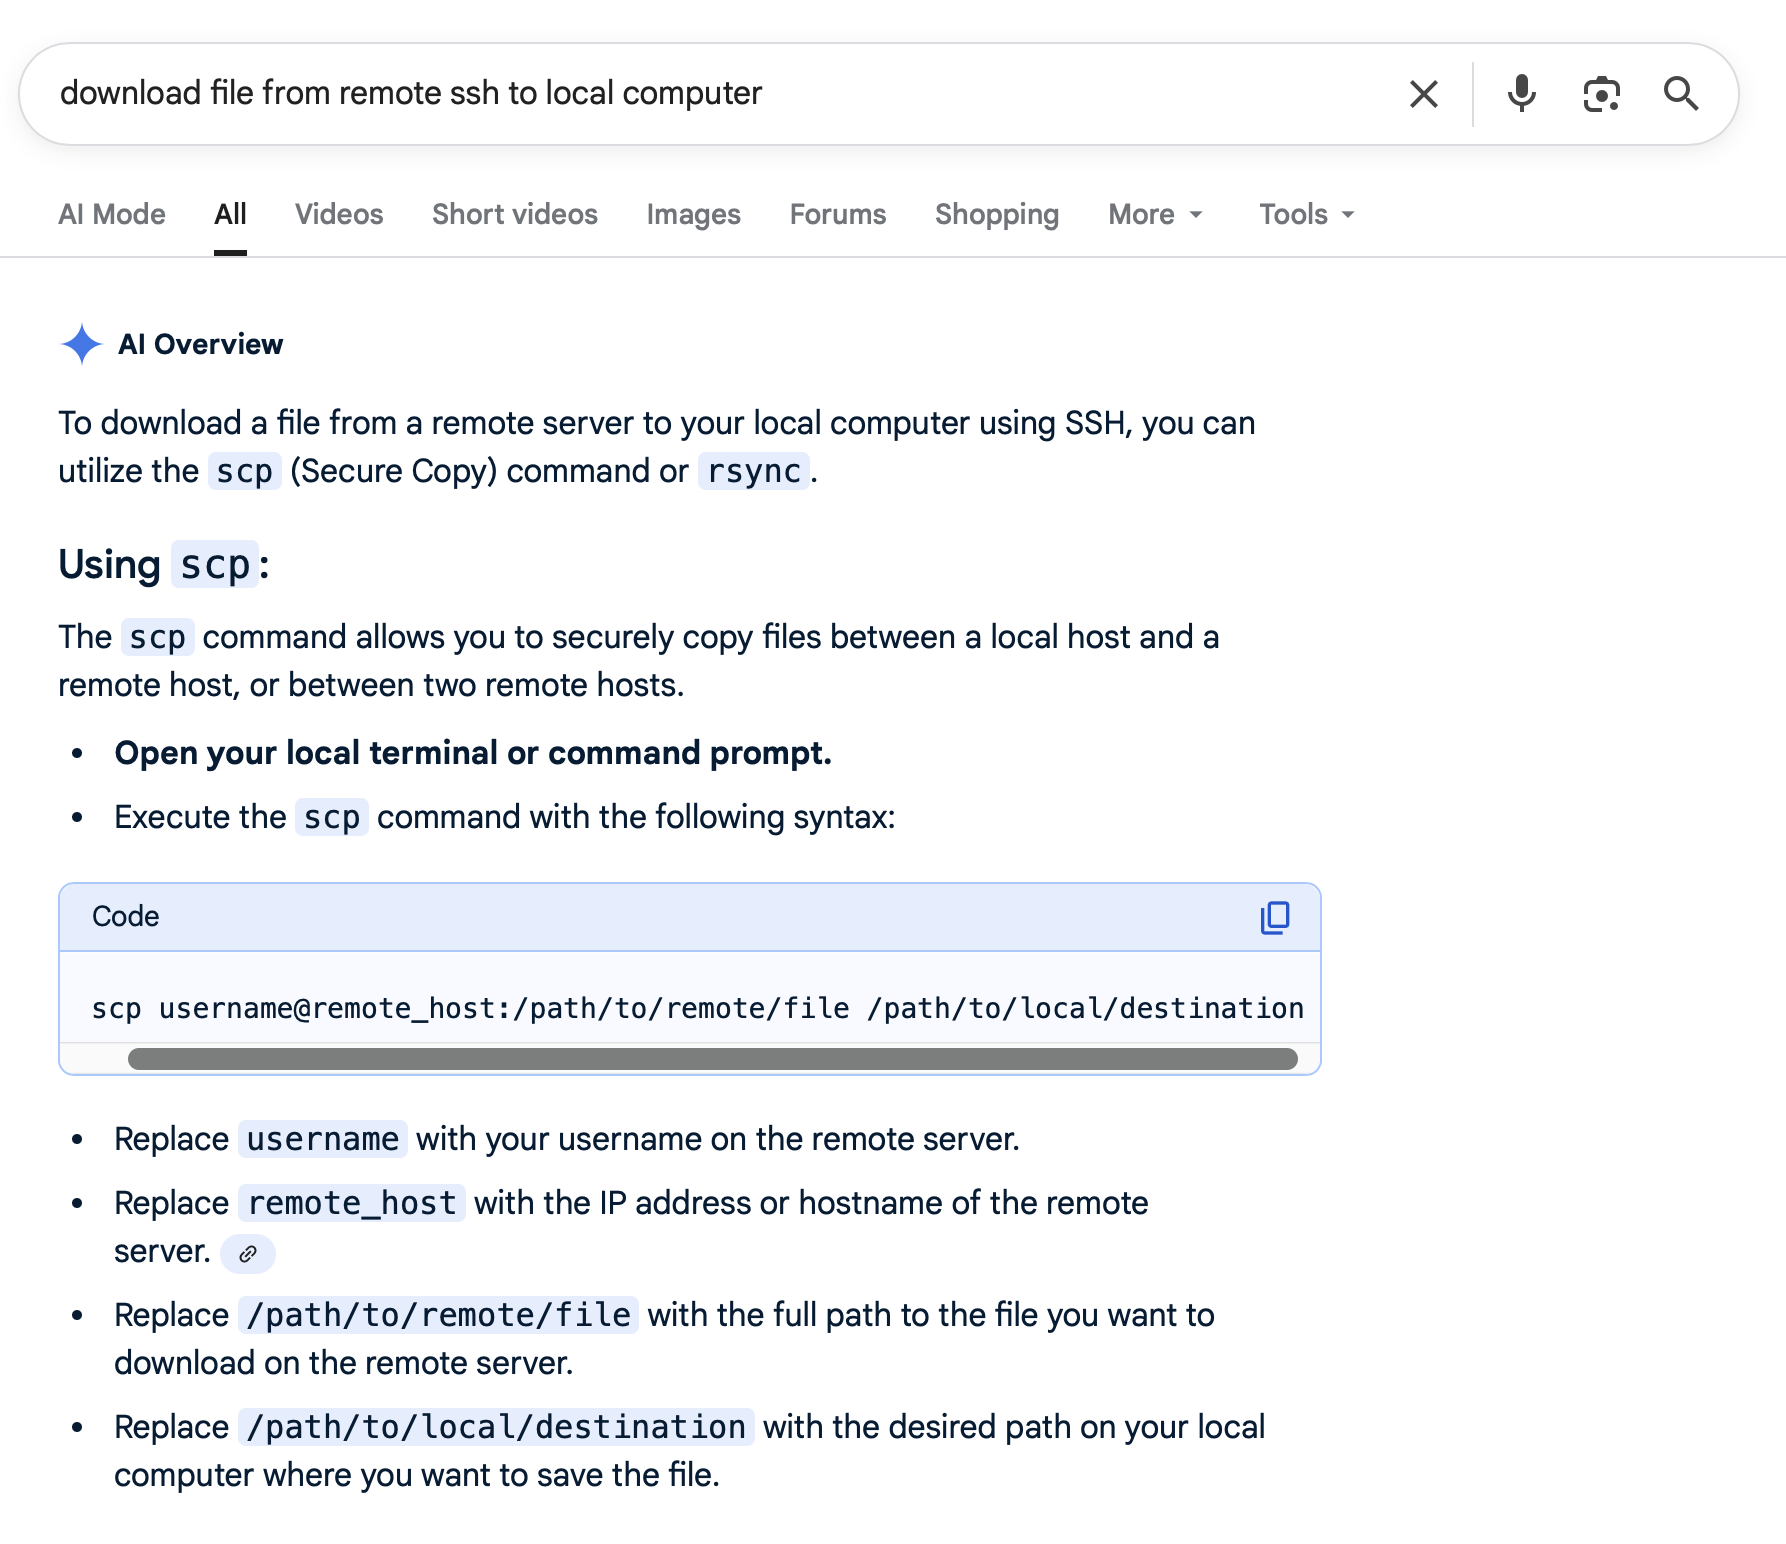Open search by image camera icon
The height and width of the screenshot is (1544, 1786).
point(1601,94)
